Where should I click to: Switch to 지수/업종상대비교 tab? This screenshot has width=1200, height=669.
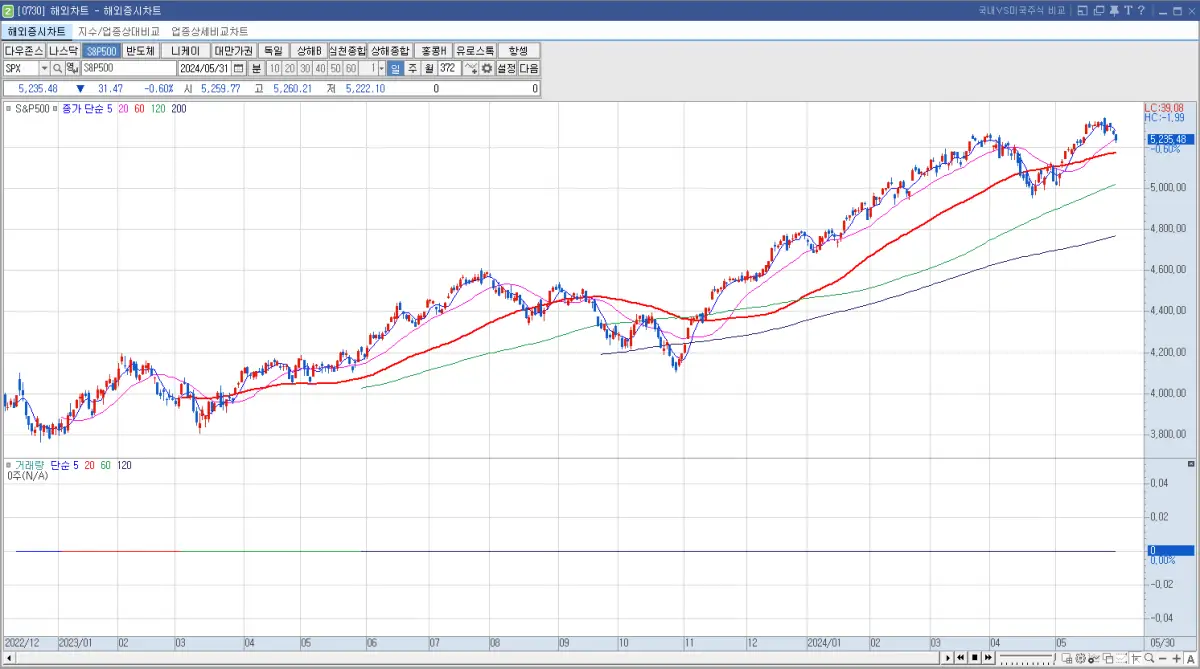tap(119, 31)
